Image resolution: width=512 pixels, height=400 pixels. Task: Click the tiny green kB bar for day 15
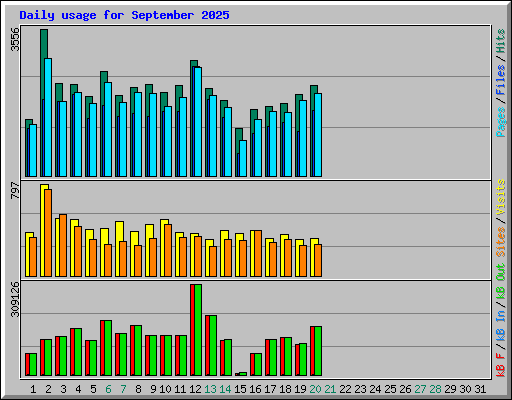(243, 374)
